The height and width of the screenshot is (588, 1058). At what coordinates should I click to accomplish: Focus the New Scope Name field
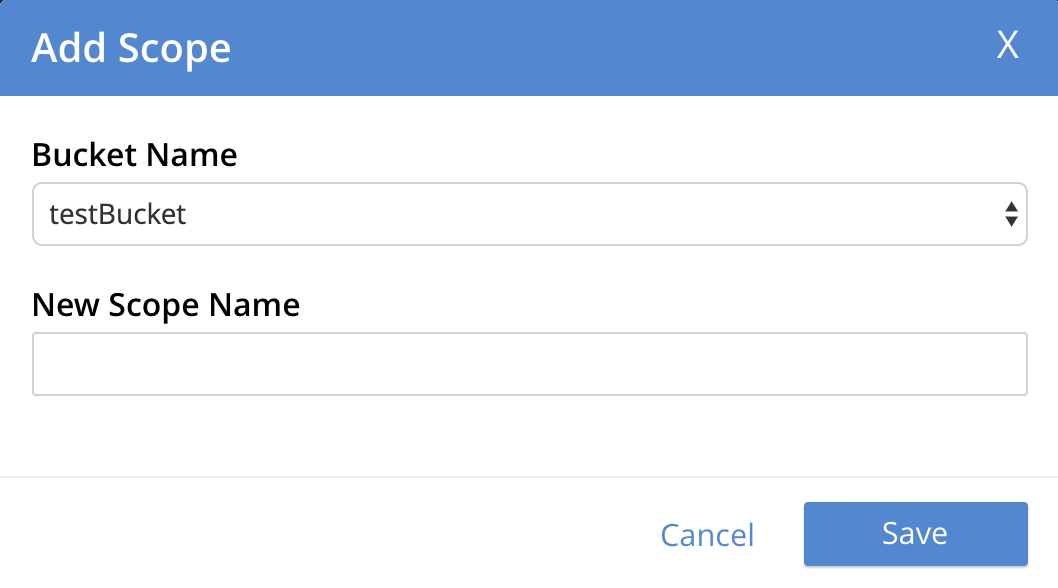[529, 364]
